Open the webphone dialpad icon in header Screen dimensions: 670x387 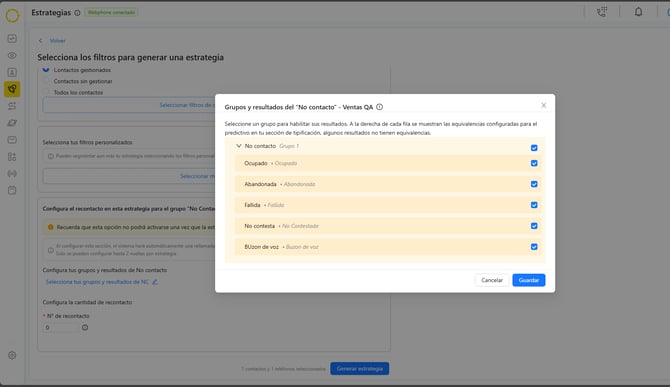(x=602, y=12)
